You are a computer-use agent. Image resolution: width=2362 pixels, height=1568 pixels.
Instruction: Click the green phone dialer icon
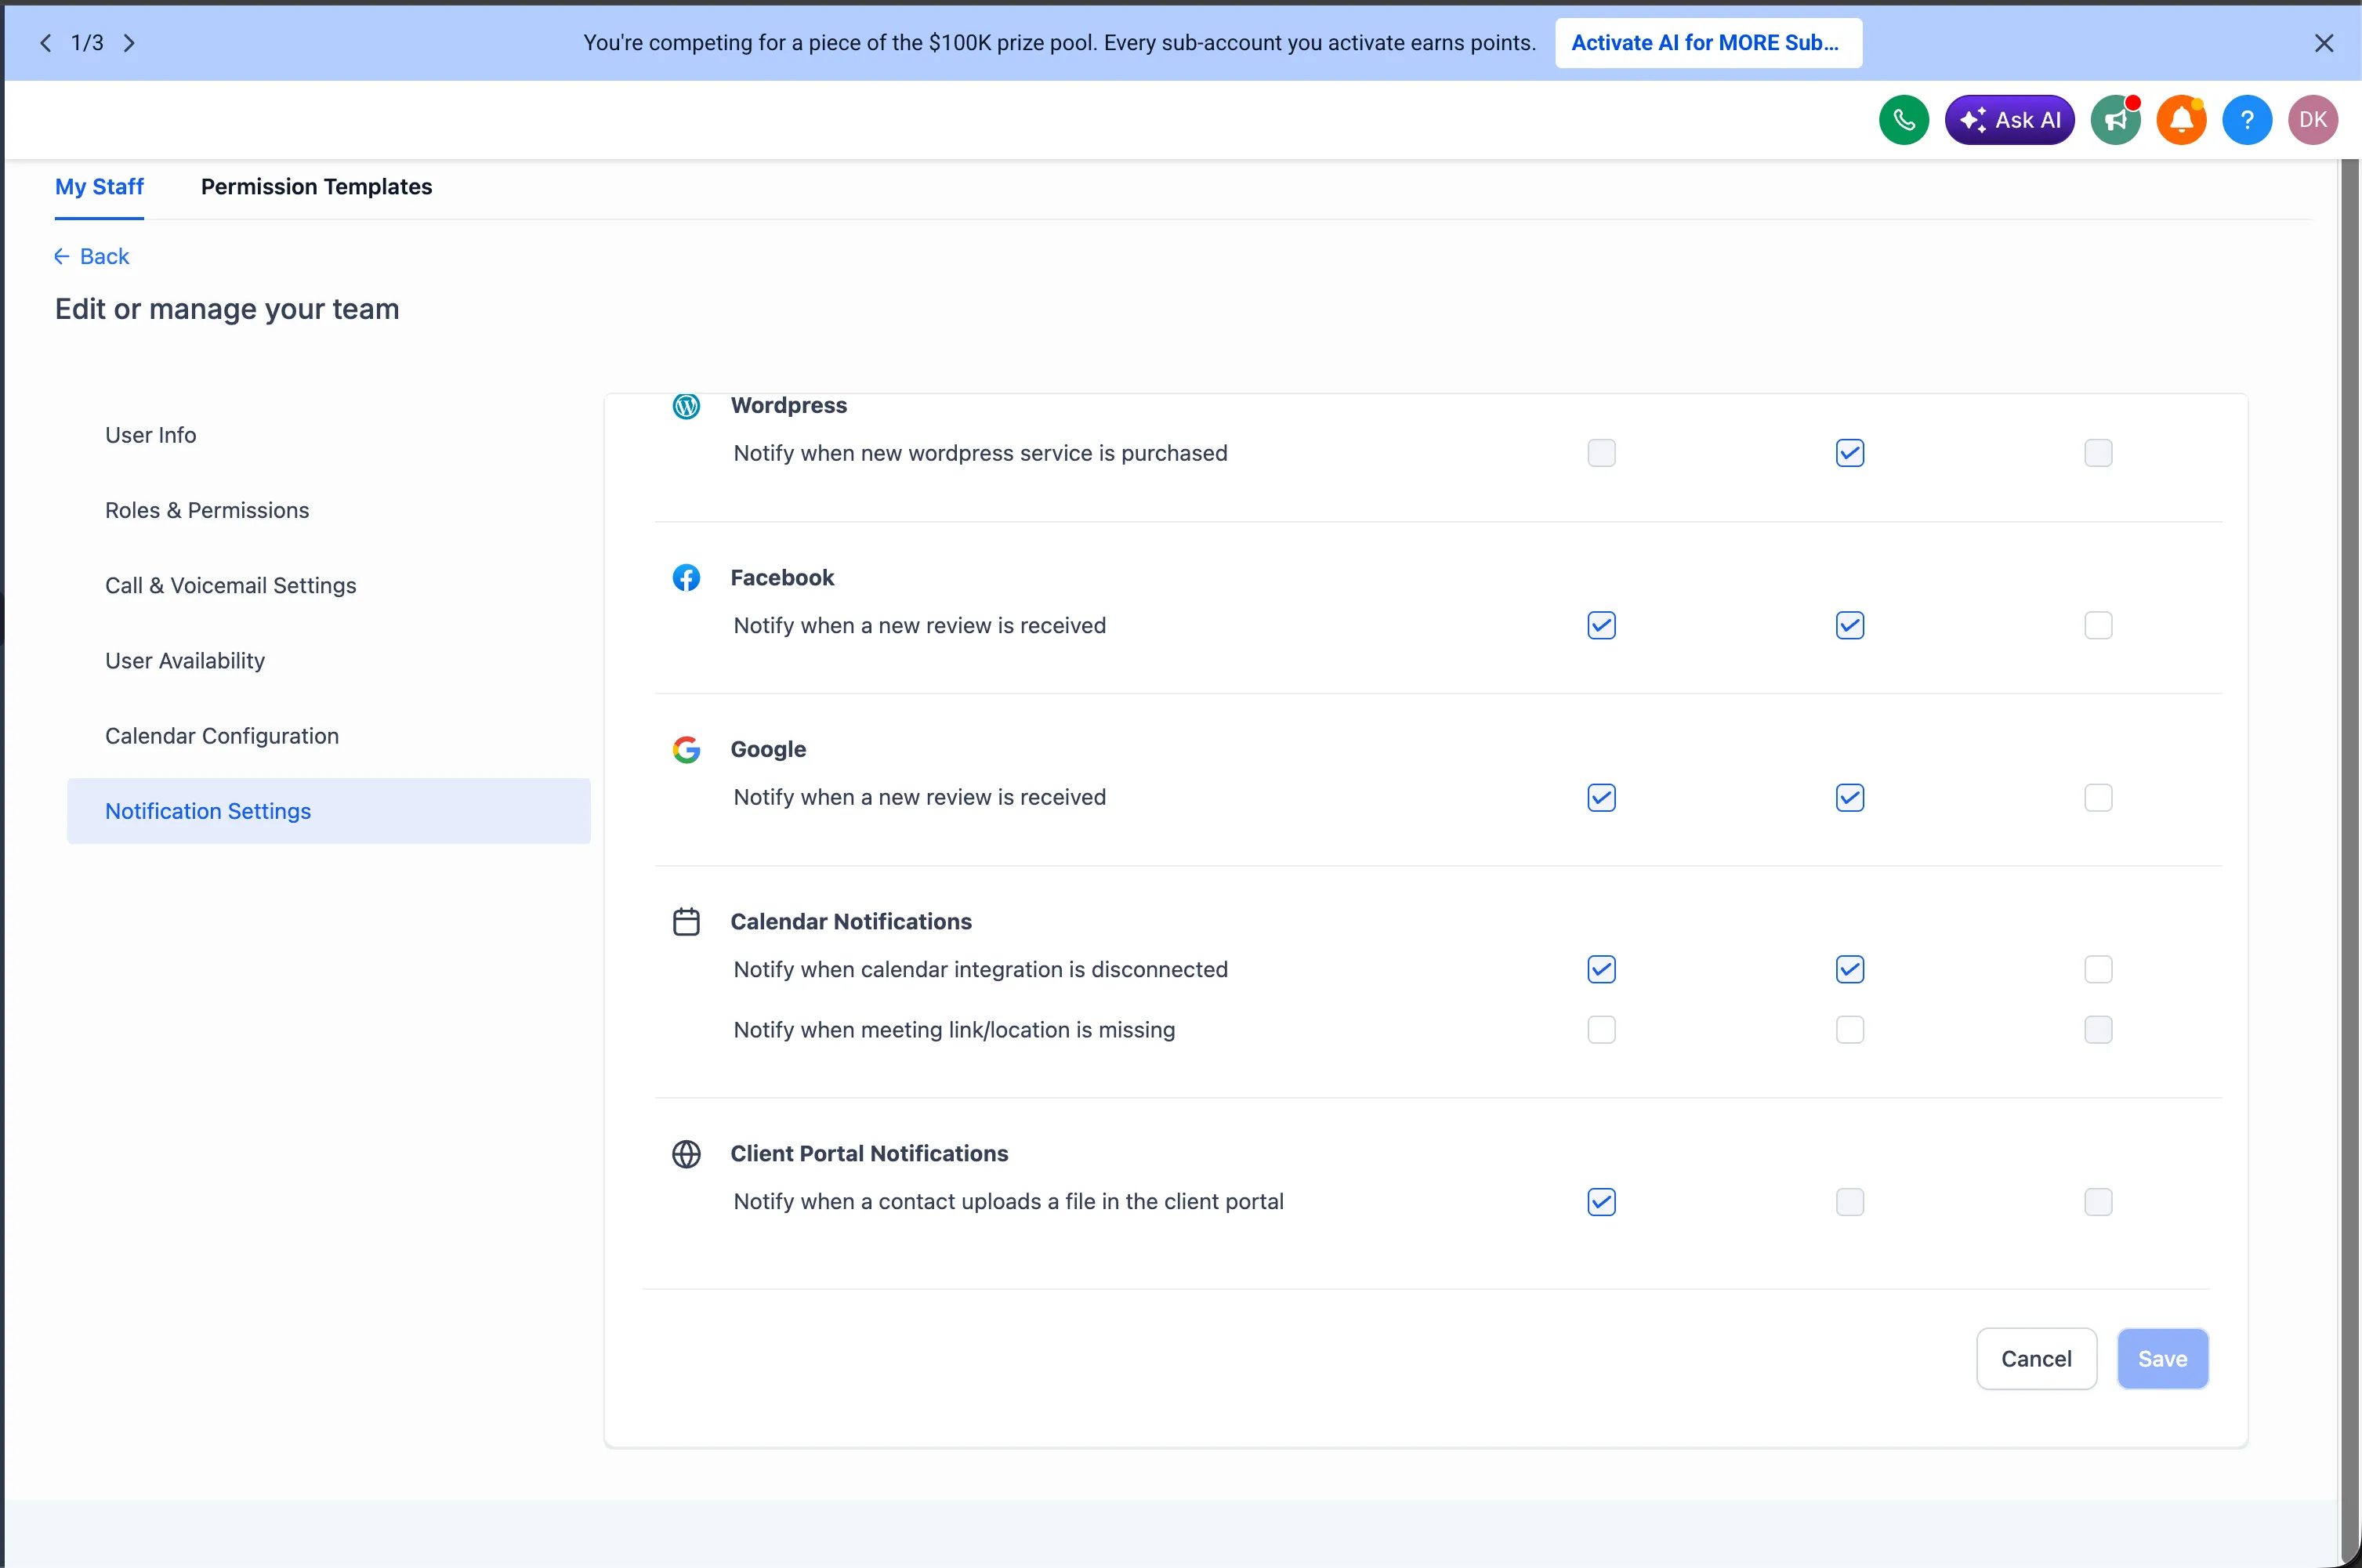pyautogui.click(x=1903, y=120)
